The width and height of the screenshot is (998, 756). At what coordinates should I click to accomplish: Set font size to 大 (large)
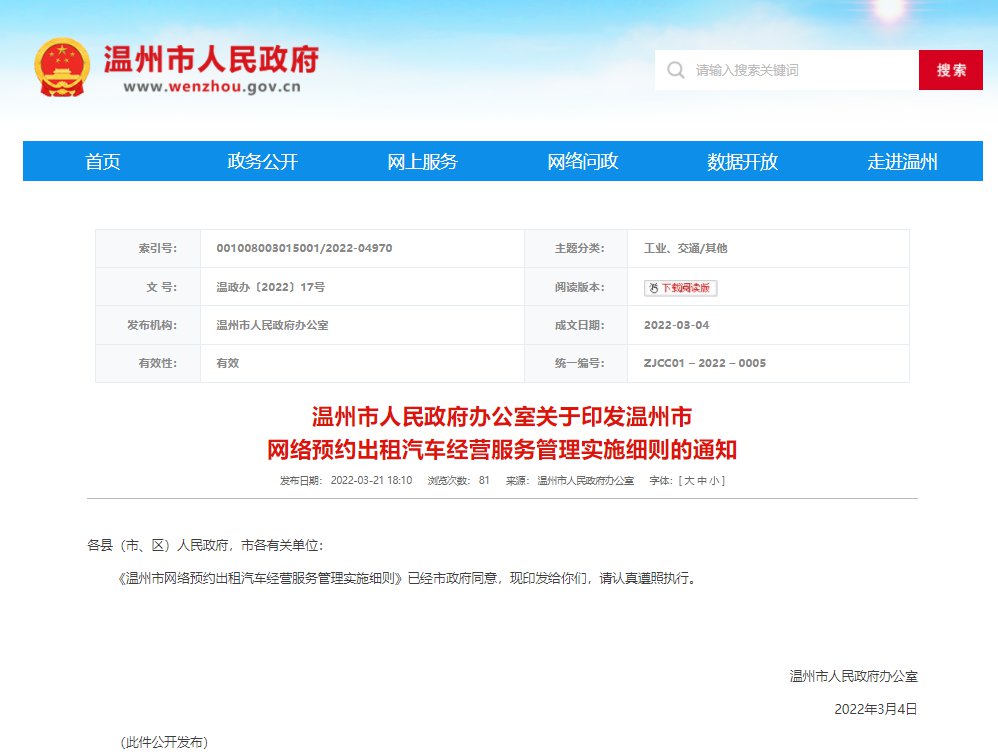point(689,481)
